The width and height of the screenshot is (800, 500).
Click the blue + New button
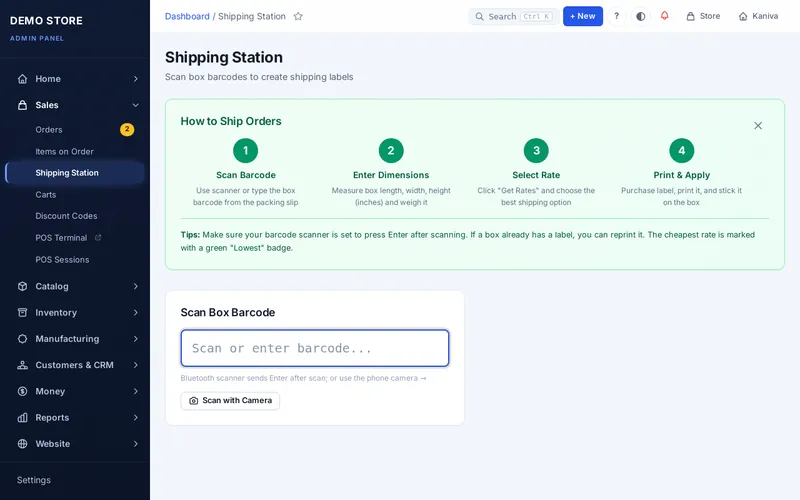pyautogui.click(x=583, y=16)
